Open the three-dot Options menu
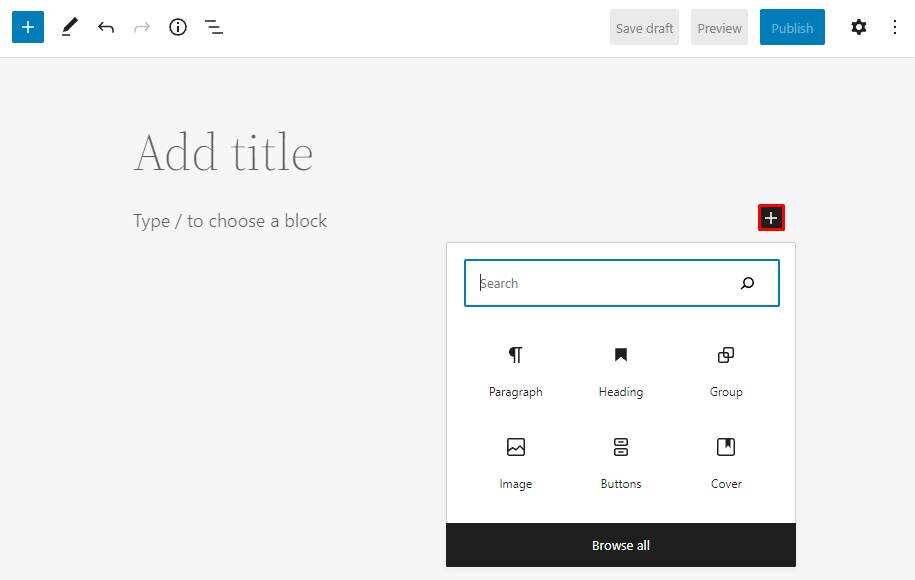This screenshot has width=915, height=580. [895, 28]
